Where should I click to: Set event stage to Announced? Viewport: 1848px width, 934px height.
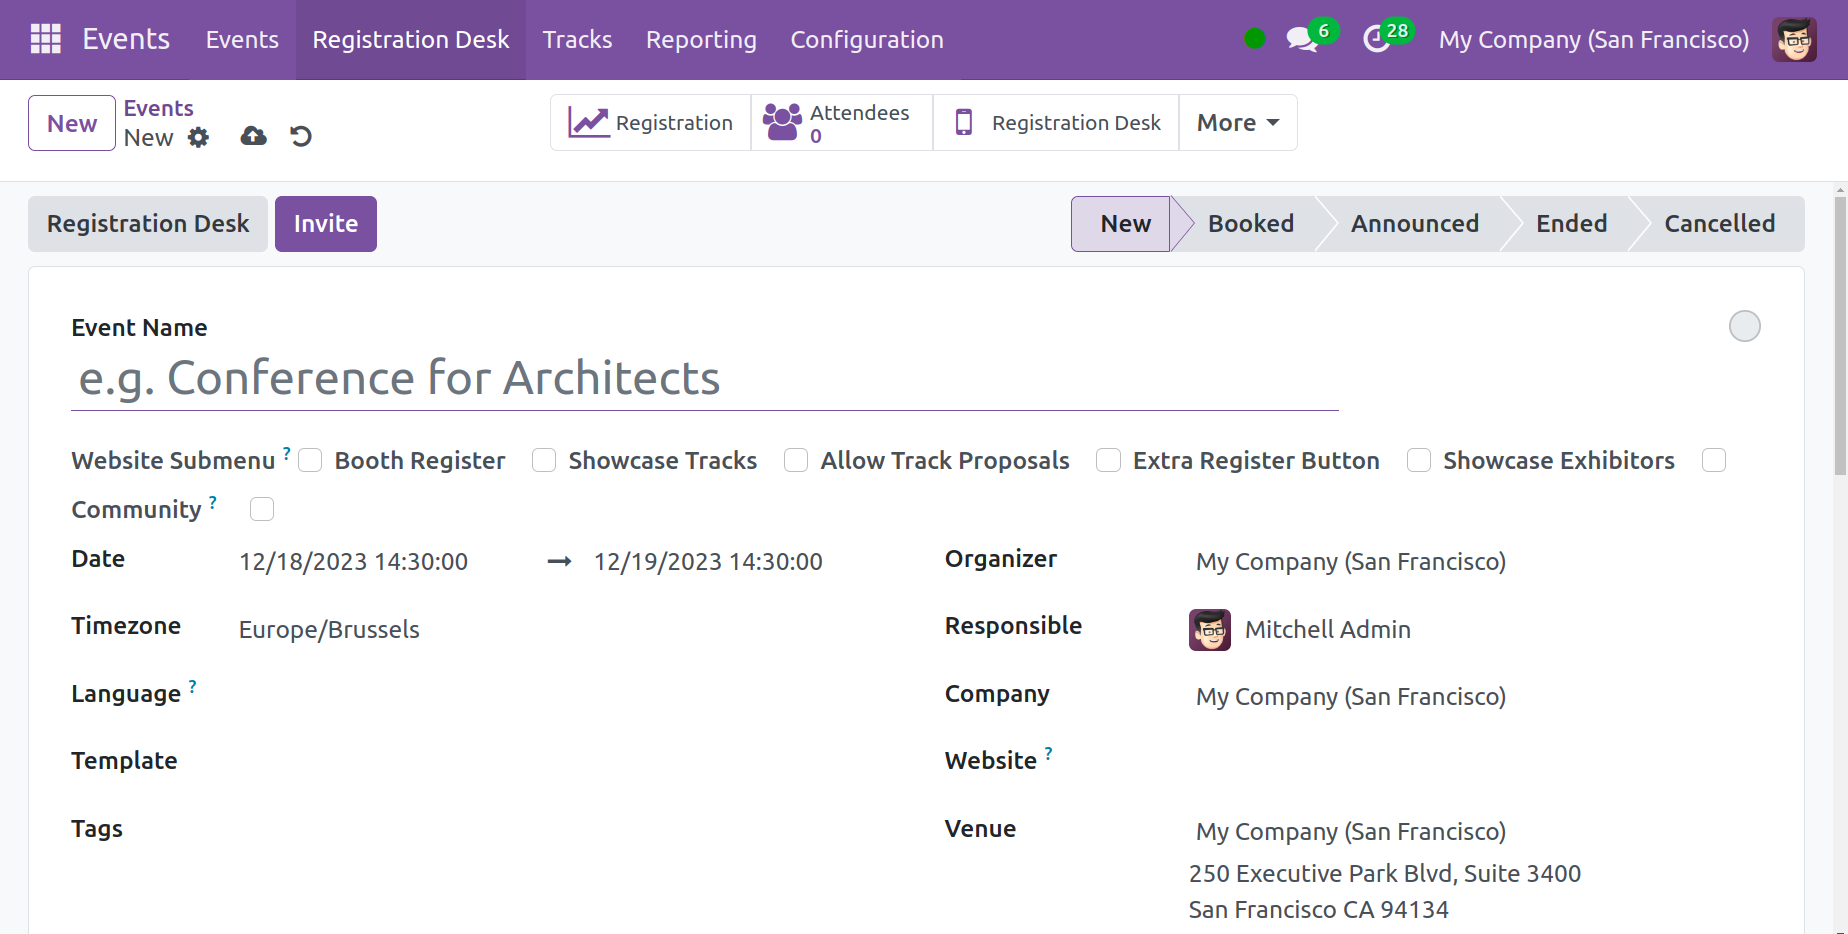(1414, 224)
